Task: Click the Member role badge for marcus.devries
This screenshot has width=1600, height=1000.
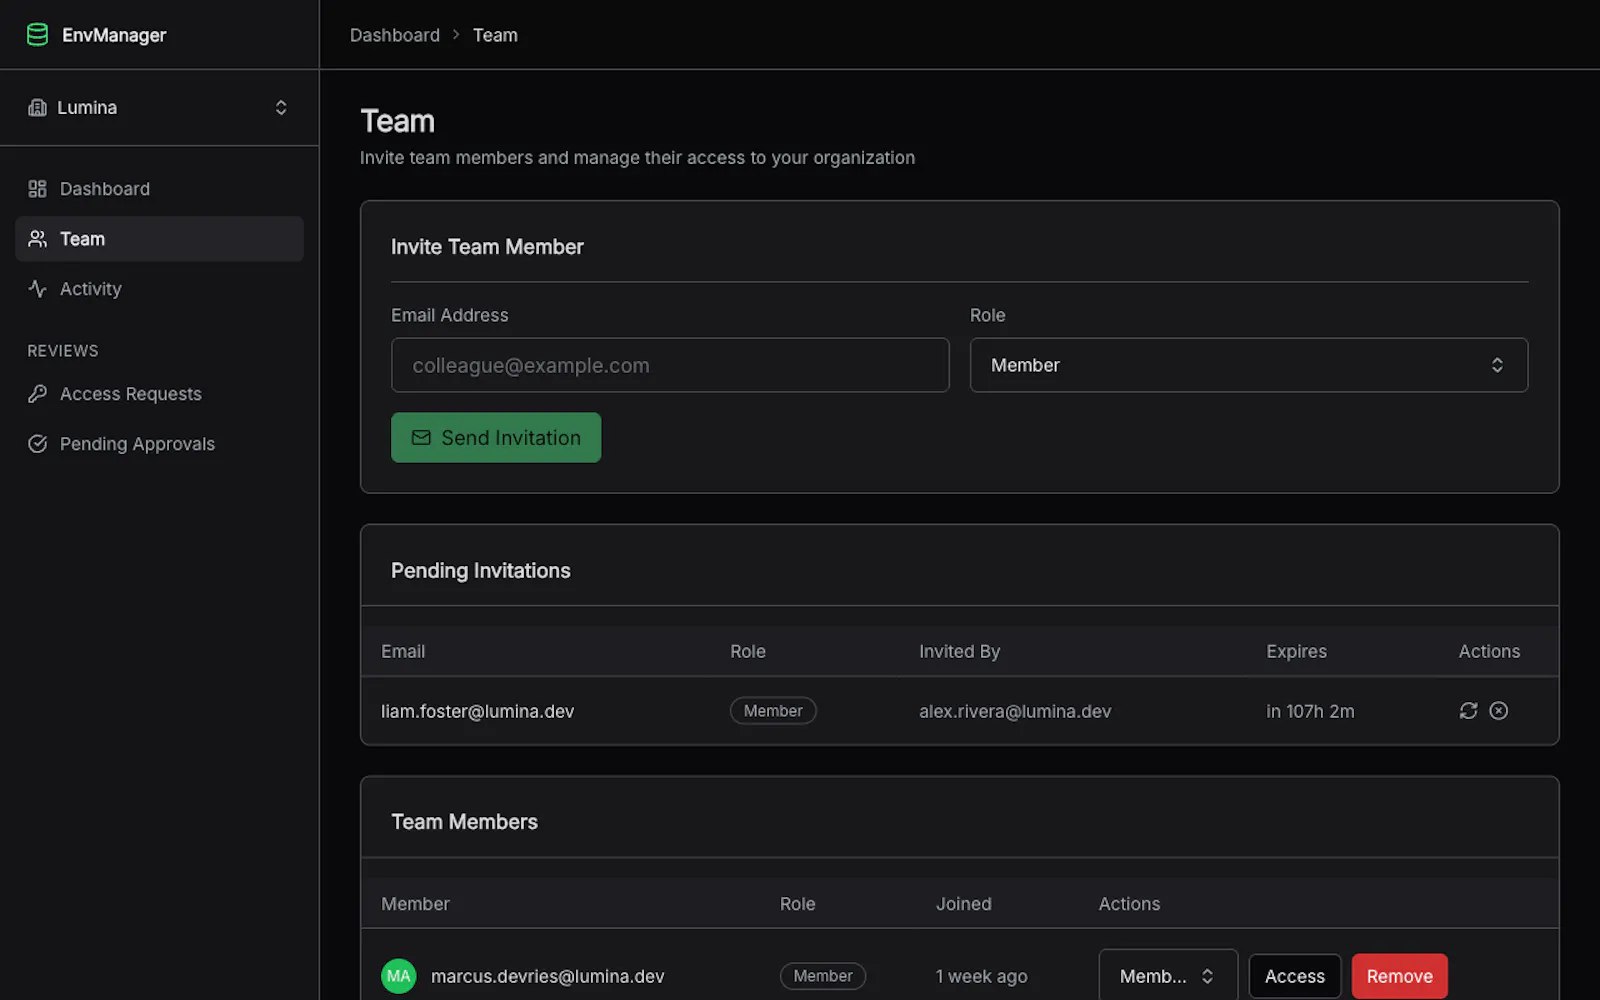Action: coord(823,976)
